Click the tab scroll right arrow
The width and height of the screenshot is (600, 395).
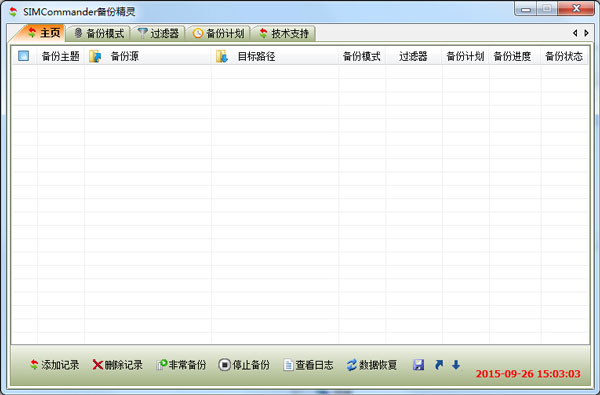tap(586, 33)
